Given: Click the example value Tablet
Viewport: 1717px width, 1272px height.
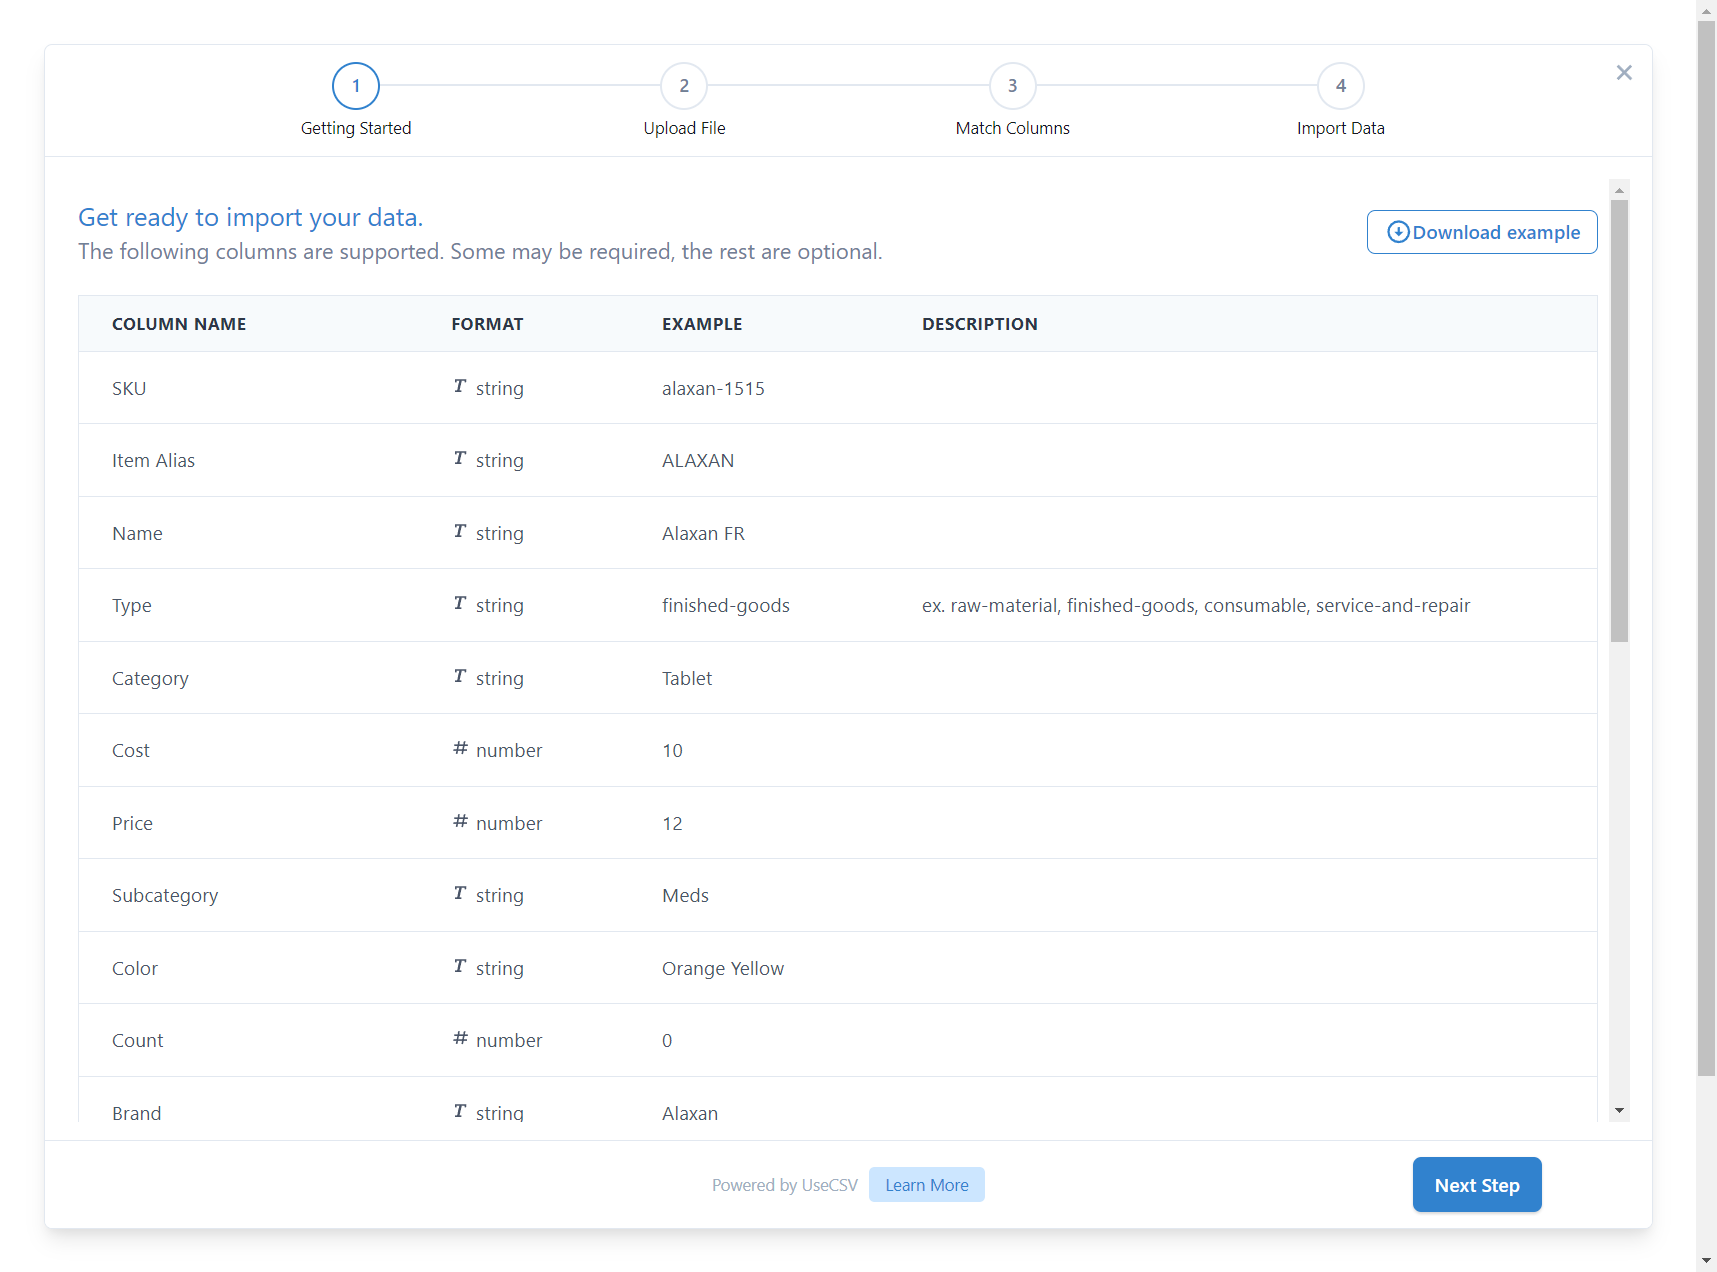Looking at the screenshot, I should [x=687, y=678].
